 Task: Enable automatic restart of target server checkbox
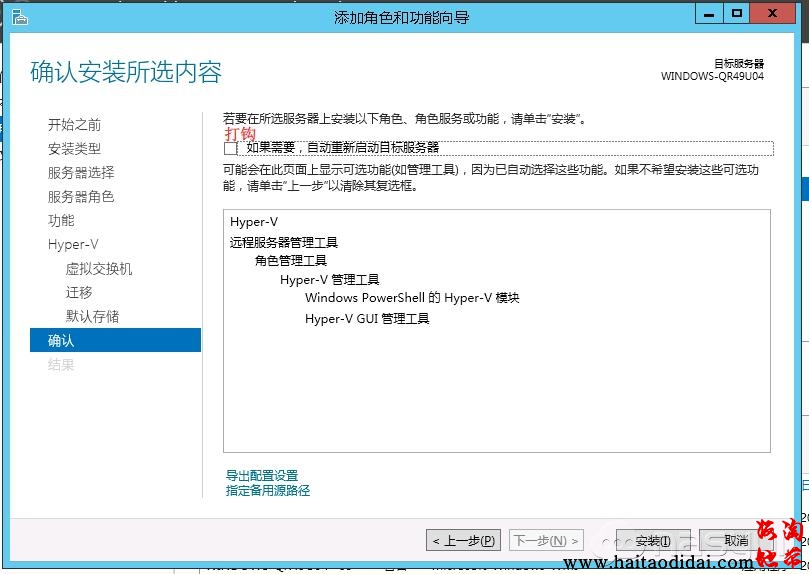pos(231,148)
